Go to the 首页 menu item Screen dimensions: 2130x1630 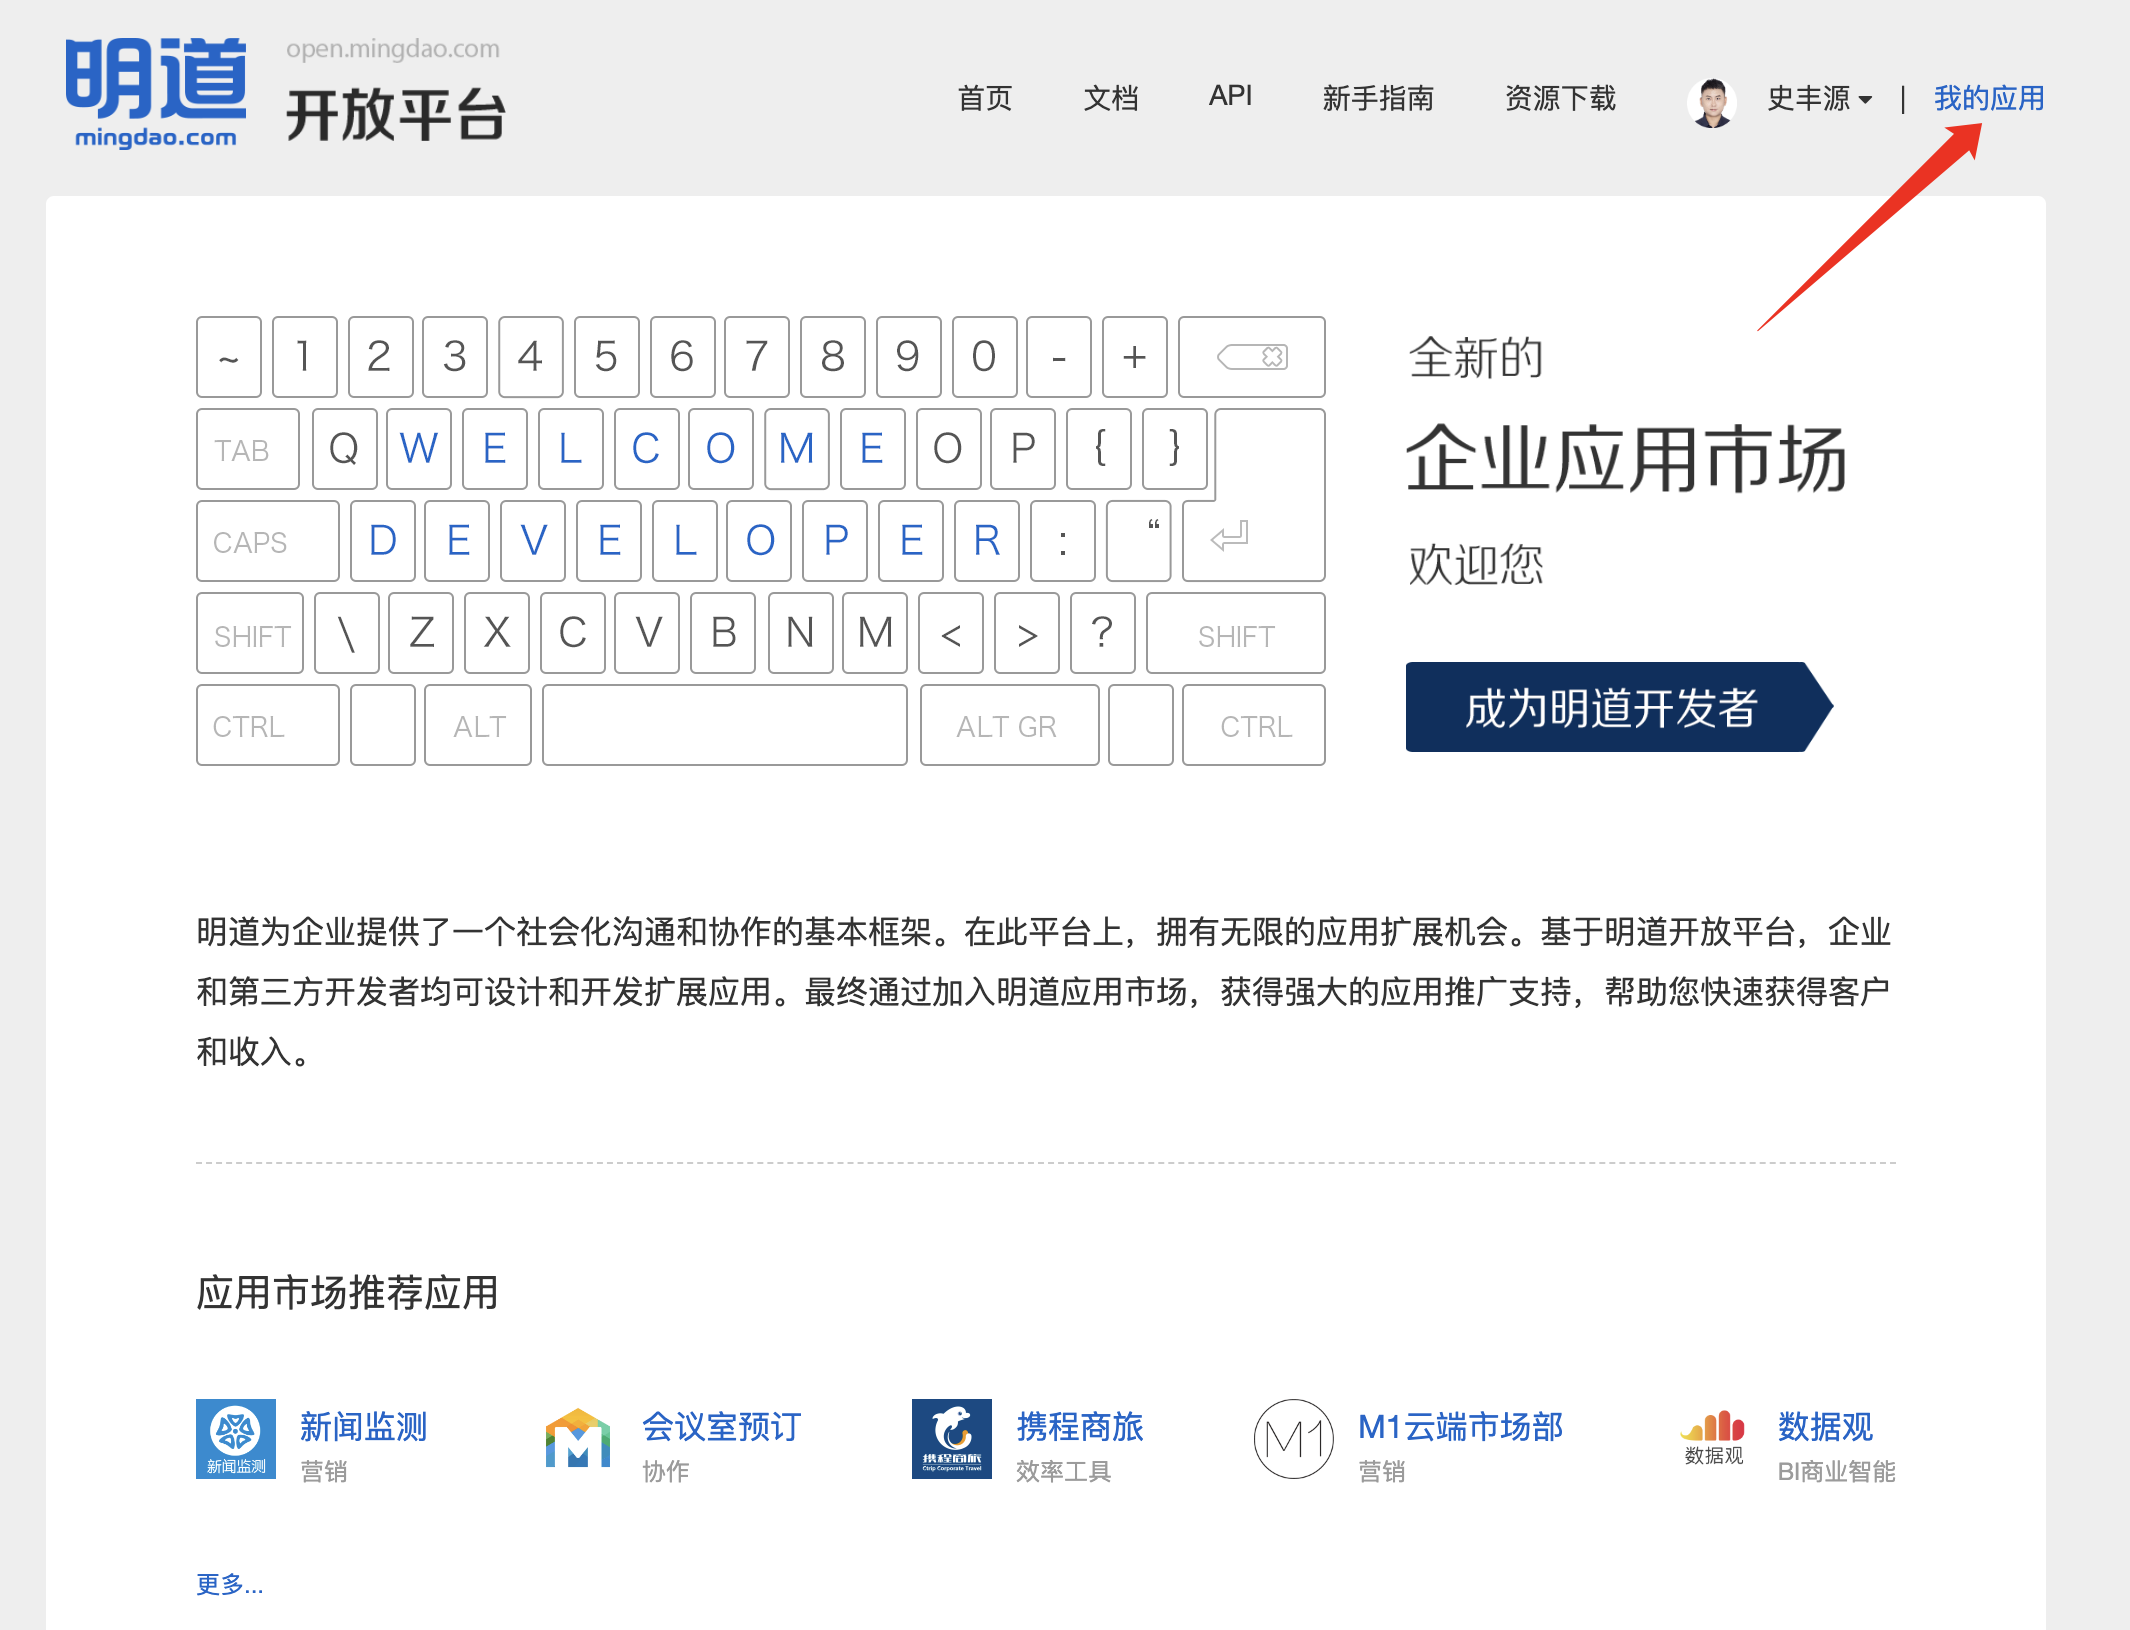coord(985,98)
